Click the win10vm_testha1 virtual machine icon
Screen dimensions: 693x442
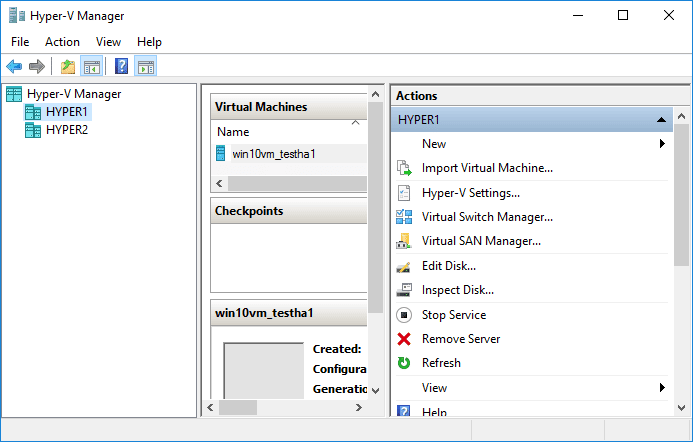click(221, 153)
